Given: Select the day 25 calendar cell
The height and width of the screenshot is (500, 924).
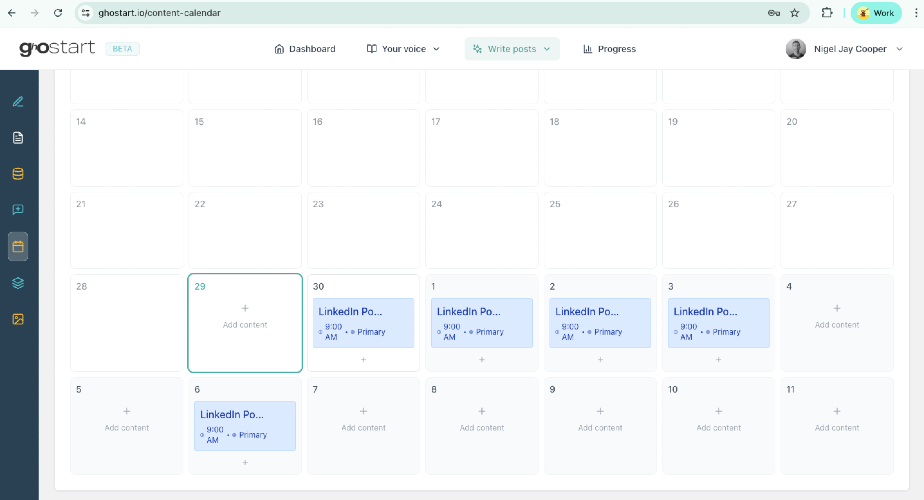Looking at the screenshot, I should click(600, 231).
